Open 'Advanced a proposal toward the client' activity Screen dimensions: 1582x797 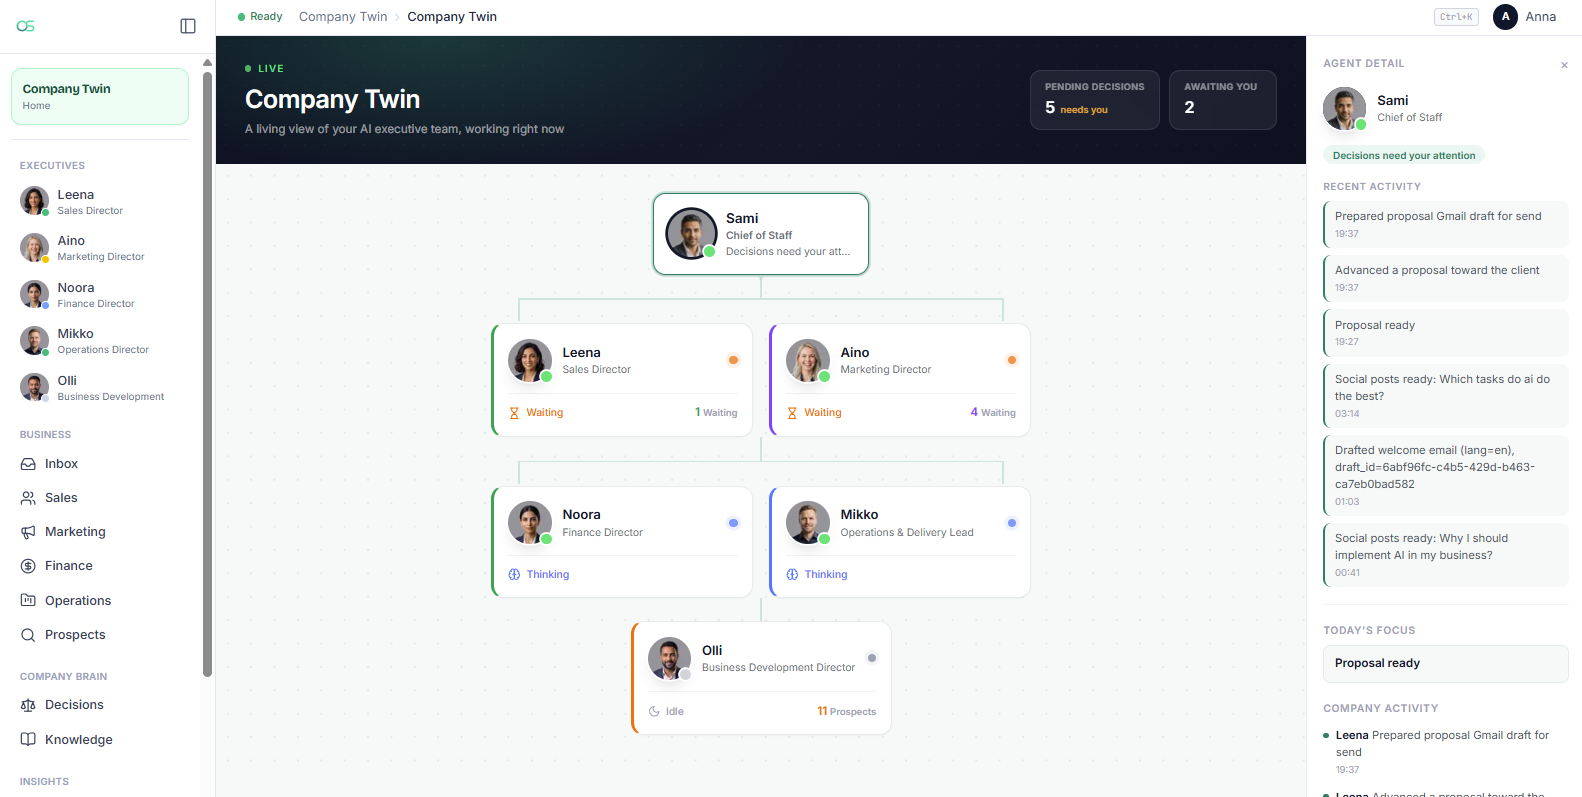pos(1446,278)
